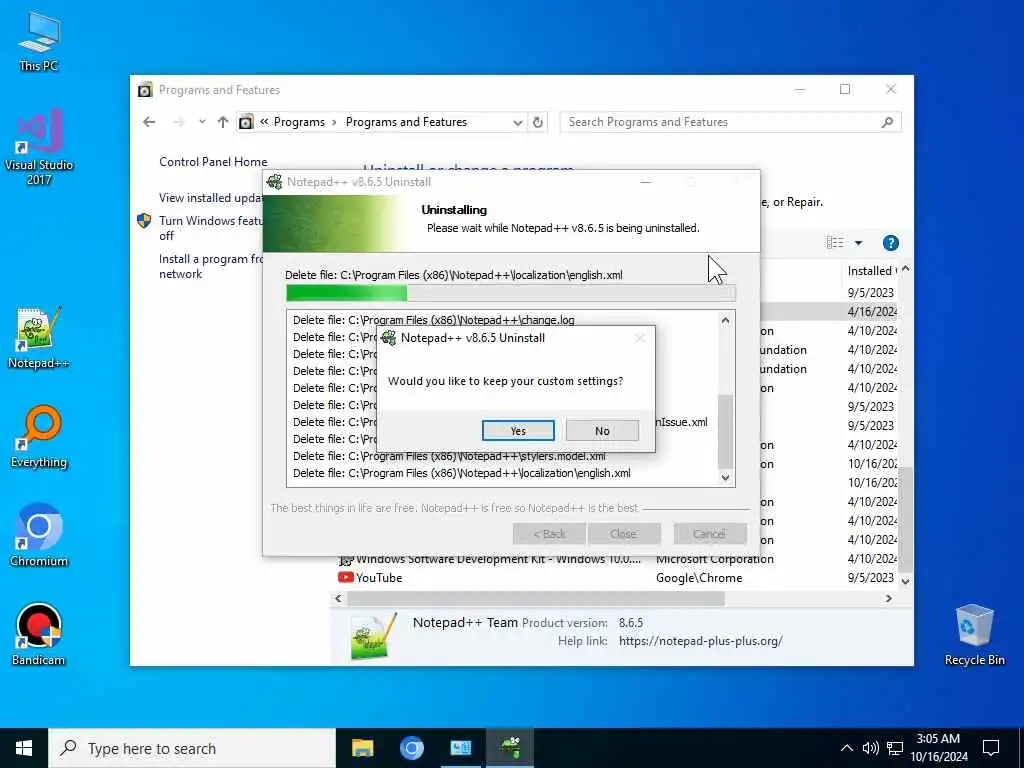Image resolution: width=1024 pixels, height=768 pixels.
Task: Open Programs and Features help icon
Action: [890, 243]
